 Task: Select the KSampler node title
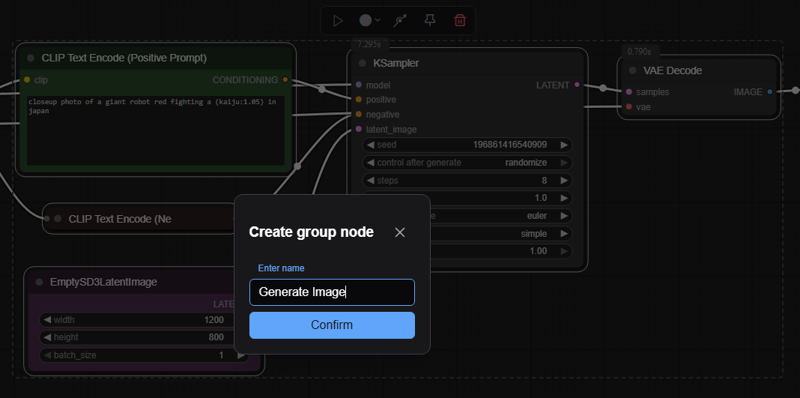[x=396, y=63]
